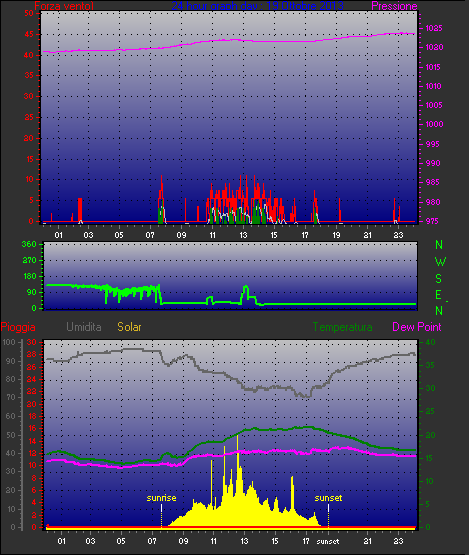Click the Forza vento legend label
Screen dimensions: 469x555
pos(64,6)
